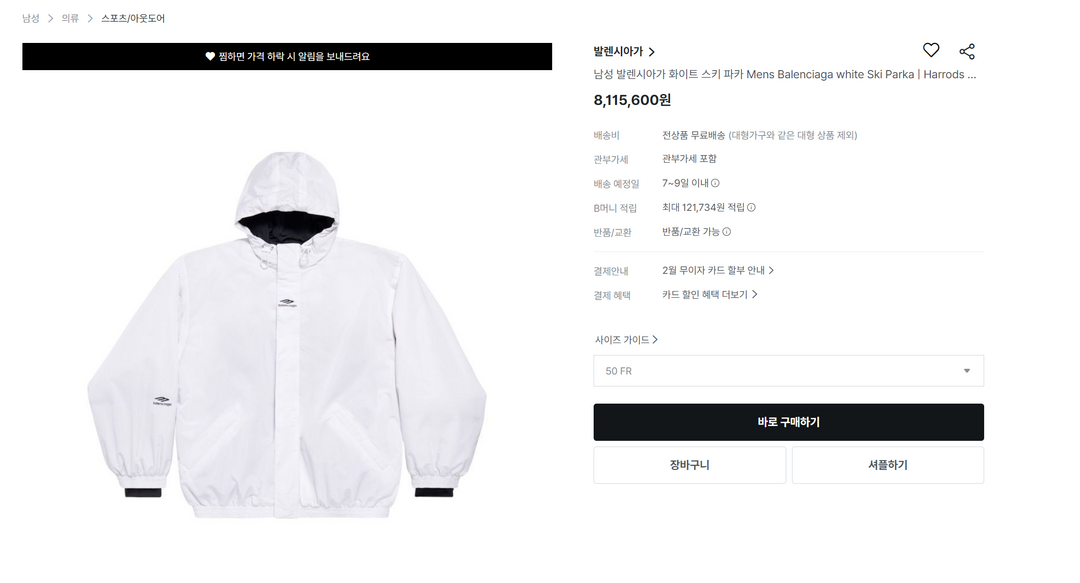Expand 카드 할인 혜택 더보기
1080x583 pixels.
[709, 294]
